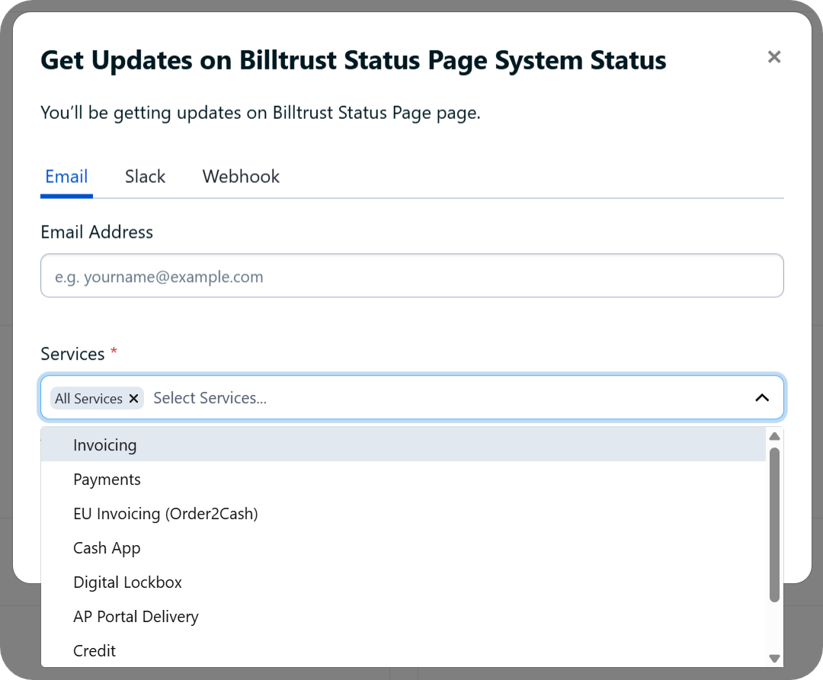The width and height of the screenshot is (823, 681).
Task: Choose EU Invoicing (Order2Cash) option
Action: click(403, 514)
